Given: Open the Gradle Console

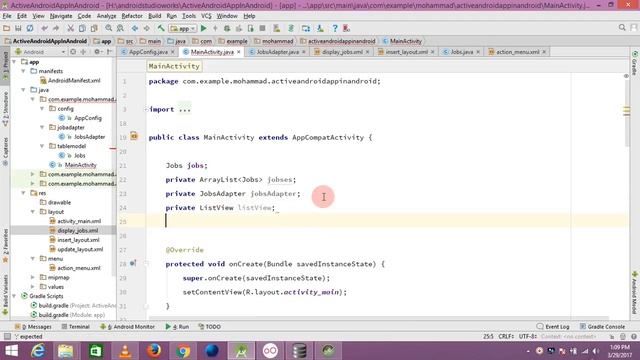Looking at the screenshot, I should pyautogui.click(x=602, y=327).
